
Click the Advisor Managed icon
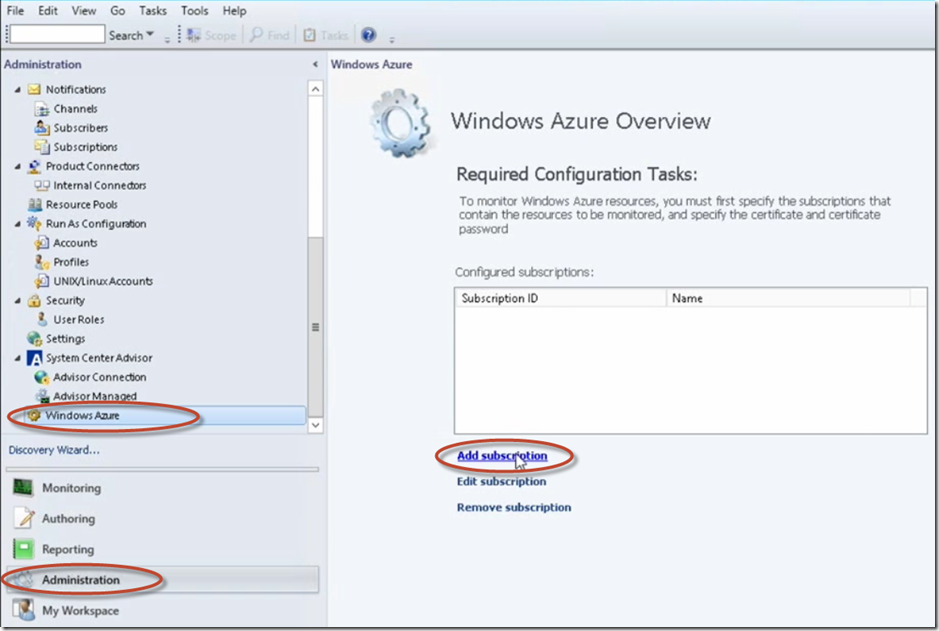click(x=42, y=396)
